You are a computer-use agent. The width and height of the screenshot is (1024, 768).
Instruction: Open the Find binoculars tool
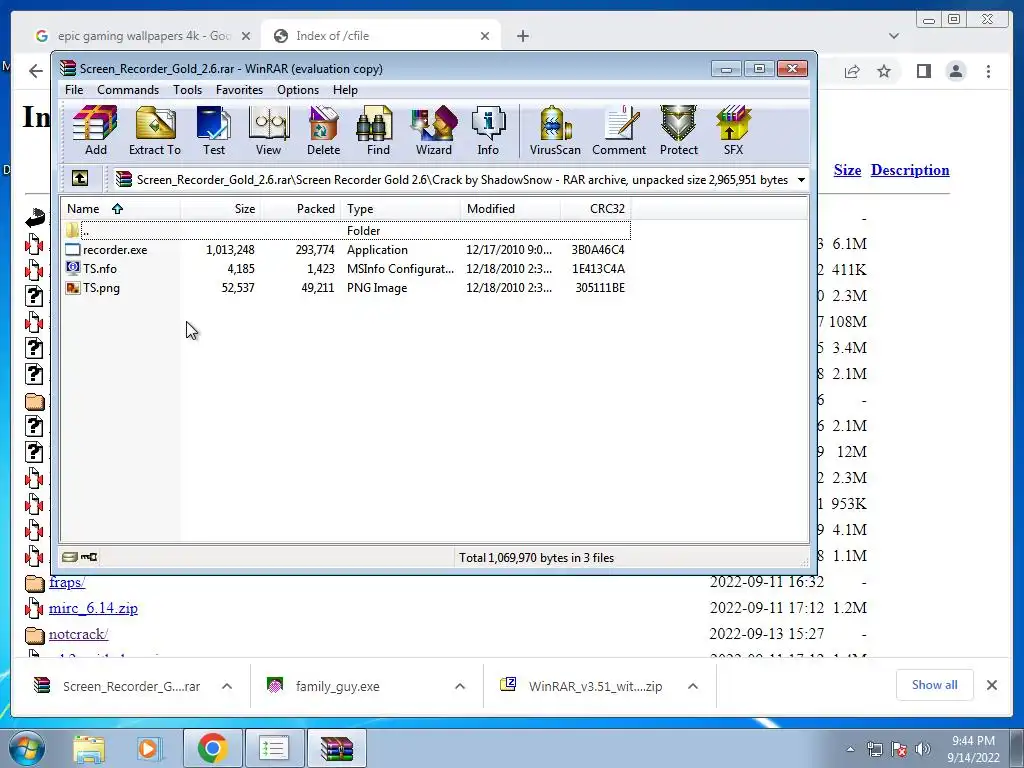click(x=377, y=131)
